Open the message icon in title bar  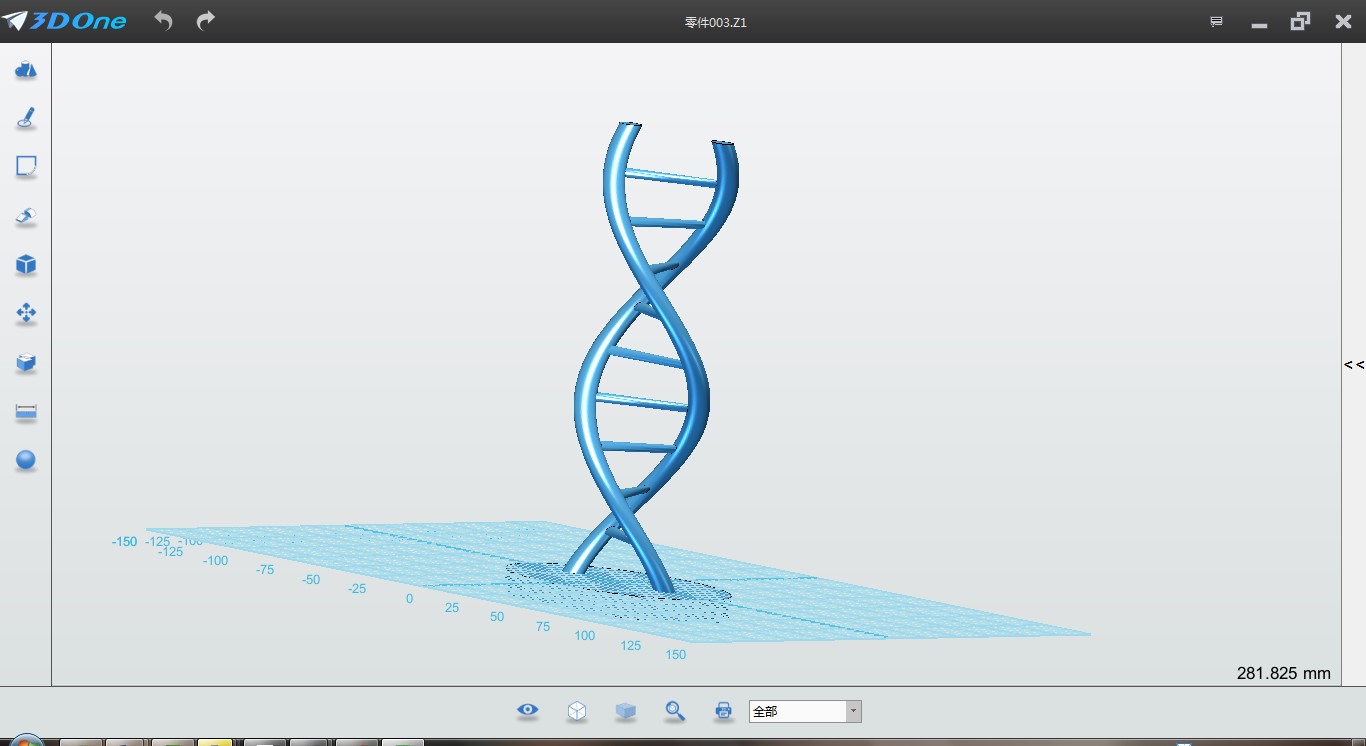pyautogui.click(x=1216, y=22)
